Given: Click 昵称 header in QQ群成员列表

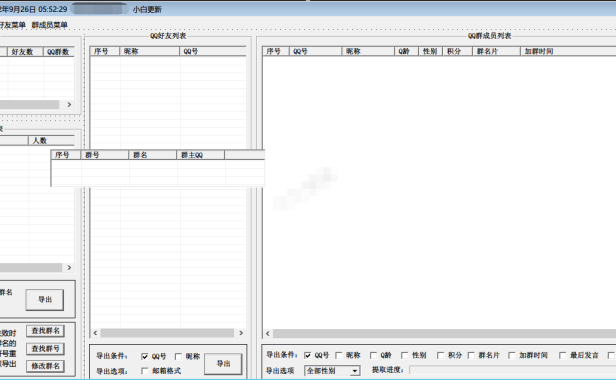Looking at the screenshot, I should tap(368, 51).
